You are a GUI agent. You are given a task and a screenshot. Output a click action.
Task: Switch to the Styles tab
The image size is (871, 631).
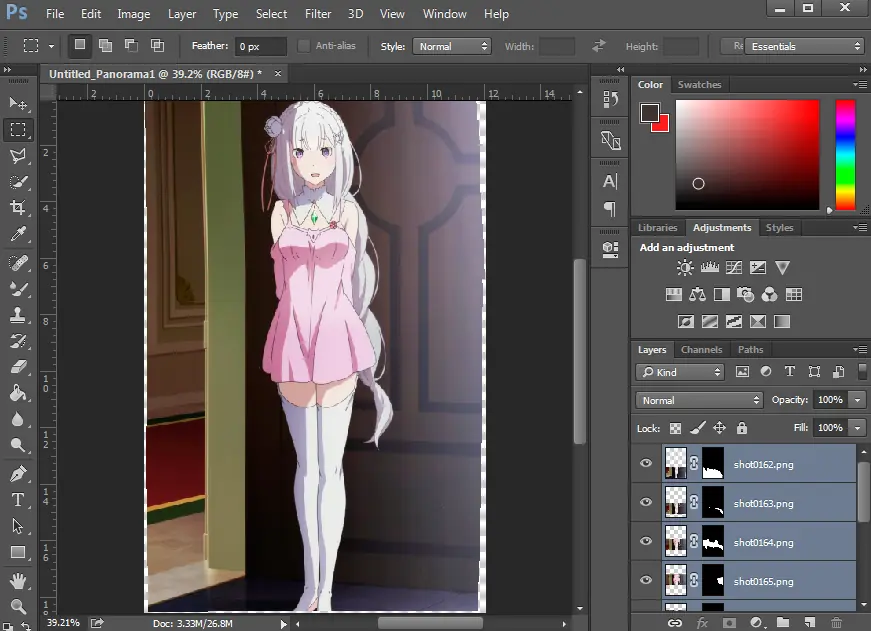tap(779, 227)
